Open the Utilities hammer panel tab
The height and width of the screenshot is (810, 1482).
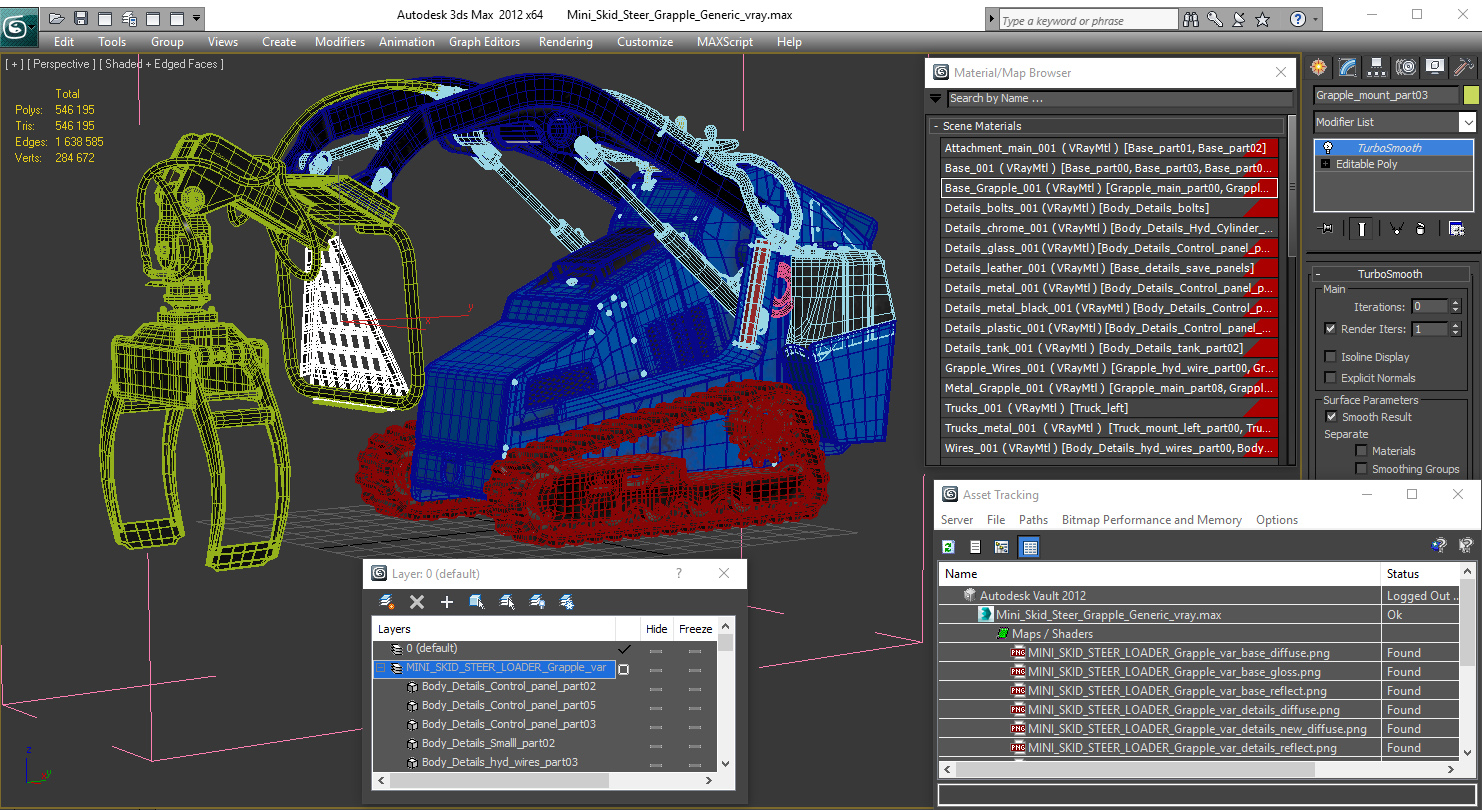click(1464, 67)
